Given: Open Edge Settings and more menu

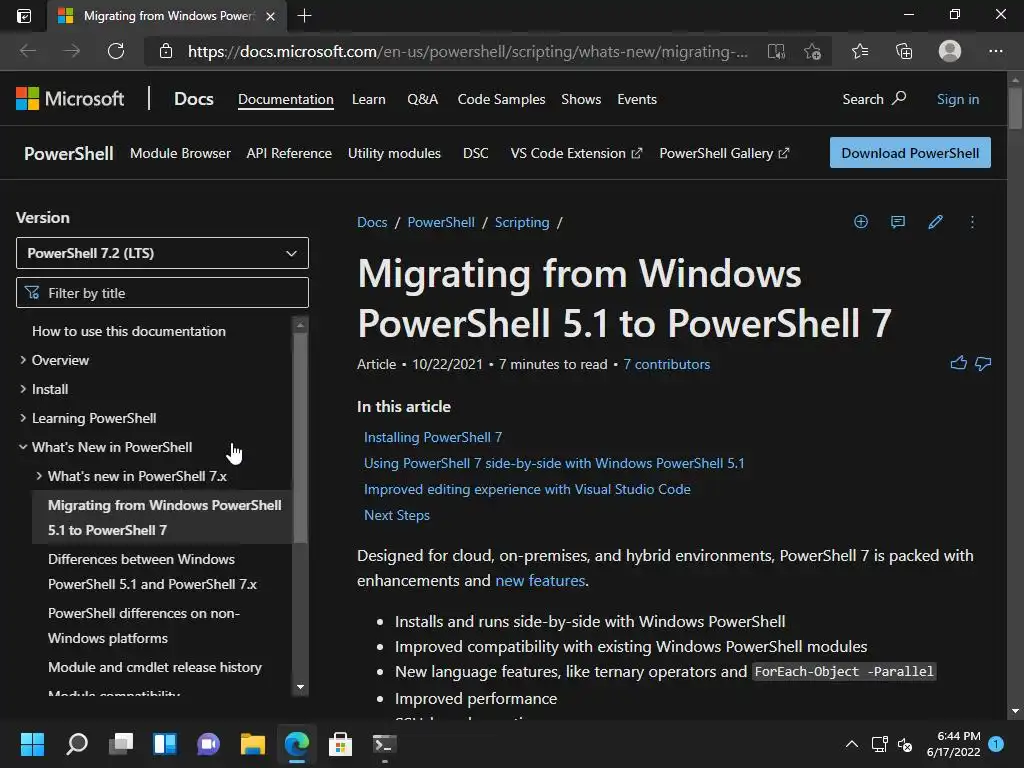Looking at the screenshot, I should pos(995,51).
